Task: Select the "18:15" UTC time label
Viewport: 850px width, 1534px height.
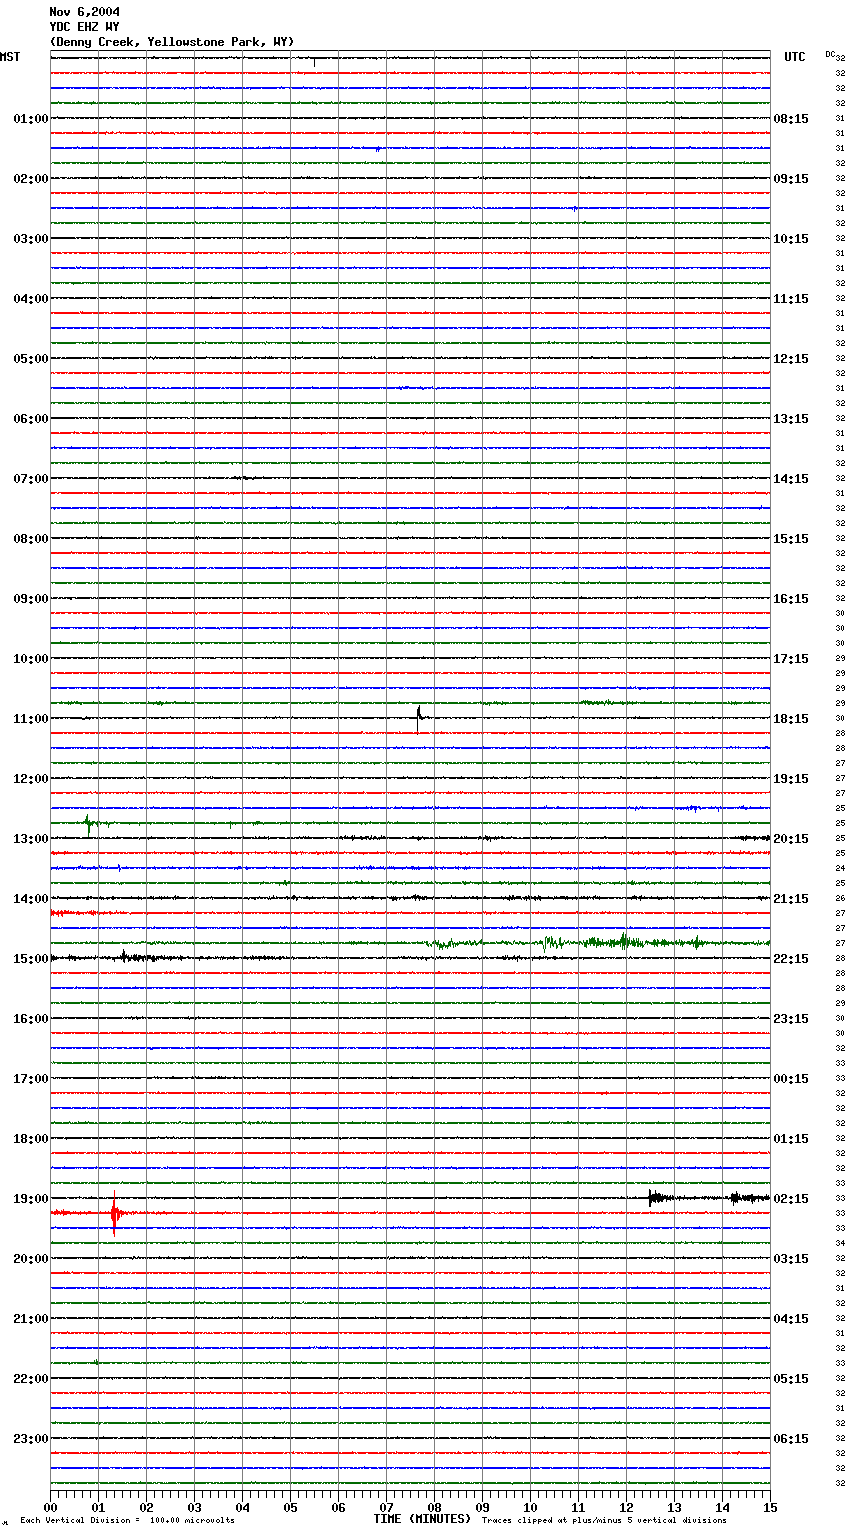Action: [791, 719]
